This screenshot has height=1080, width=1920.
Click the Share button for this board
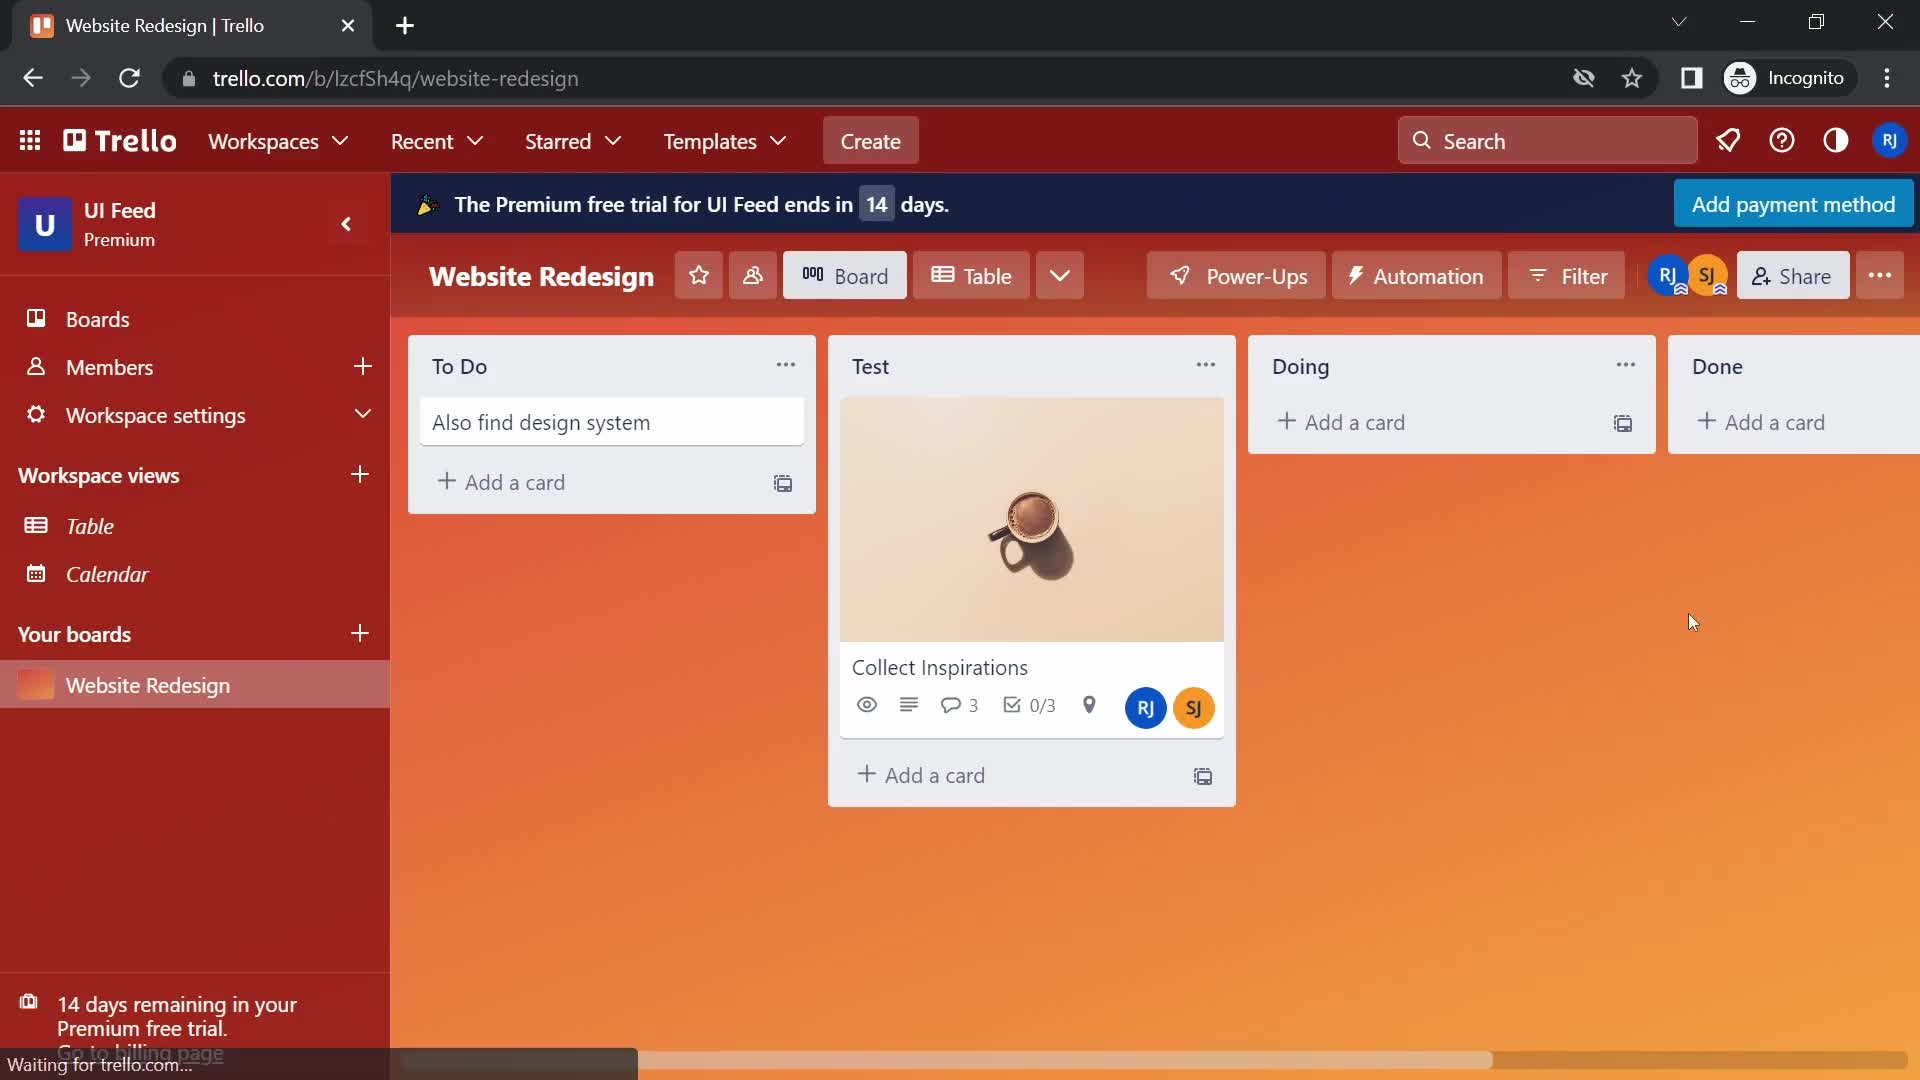click(1793, 276)
